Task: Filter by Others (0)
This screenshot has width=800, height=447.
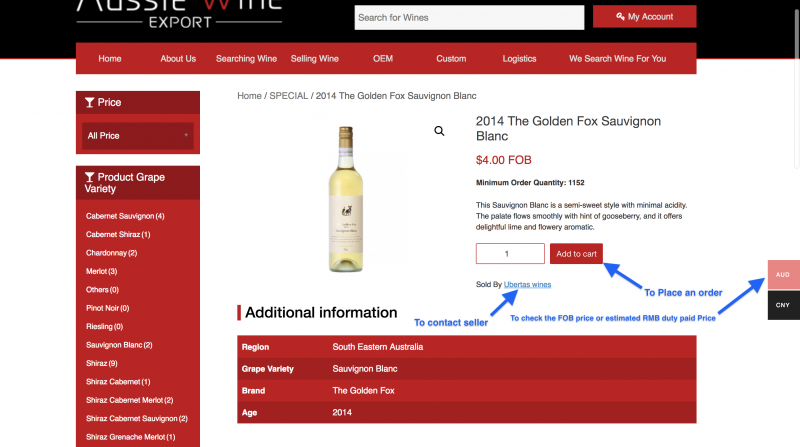Action: coord(102,290)
